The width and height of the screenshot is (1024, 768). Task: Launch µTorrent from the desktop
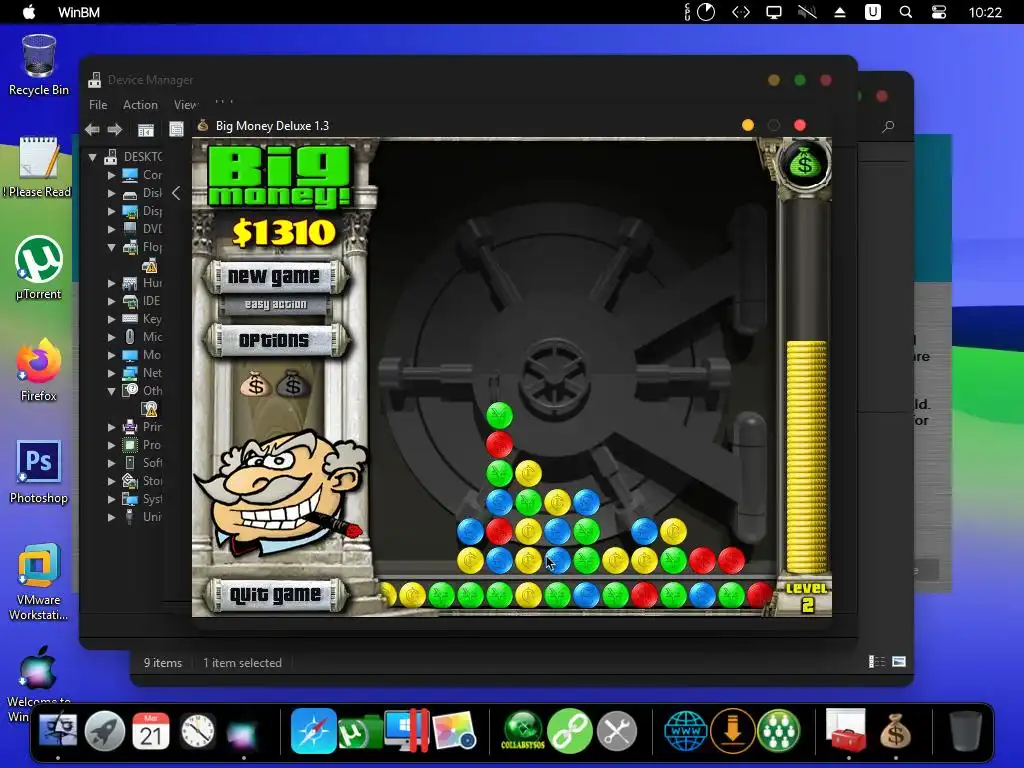pyautogui.click(x=39, y=268)
